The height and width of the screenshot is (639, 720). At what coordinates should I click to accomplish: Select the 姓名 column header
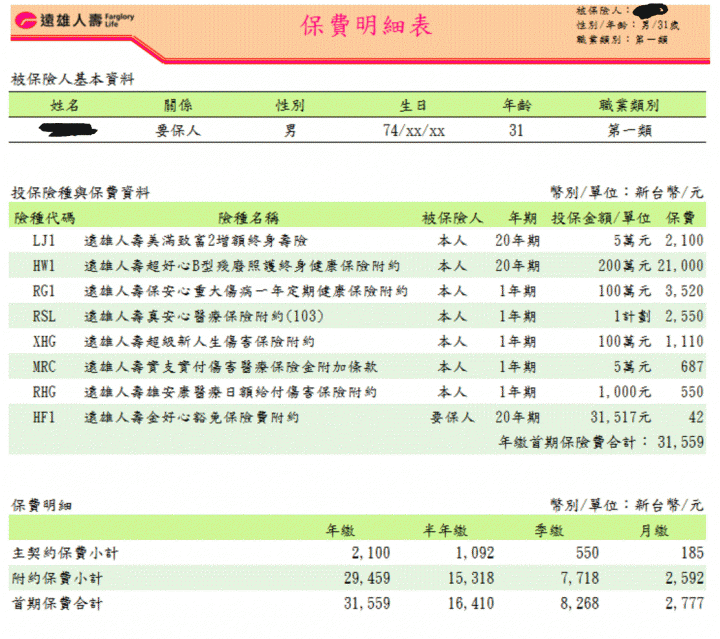[65, 106]
